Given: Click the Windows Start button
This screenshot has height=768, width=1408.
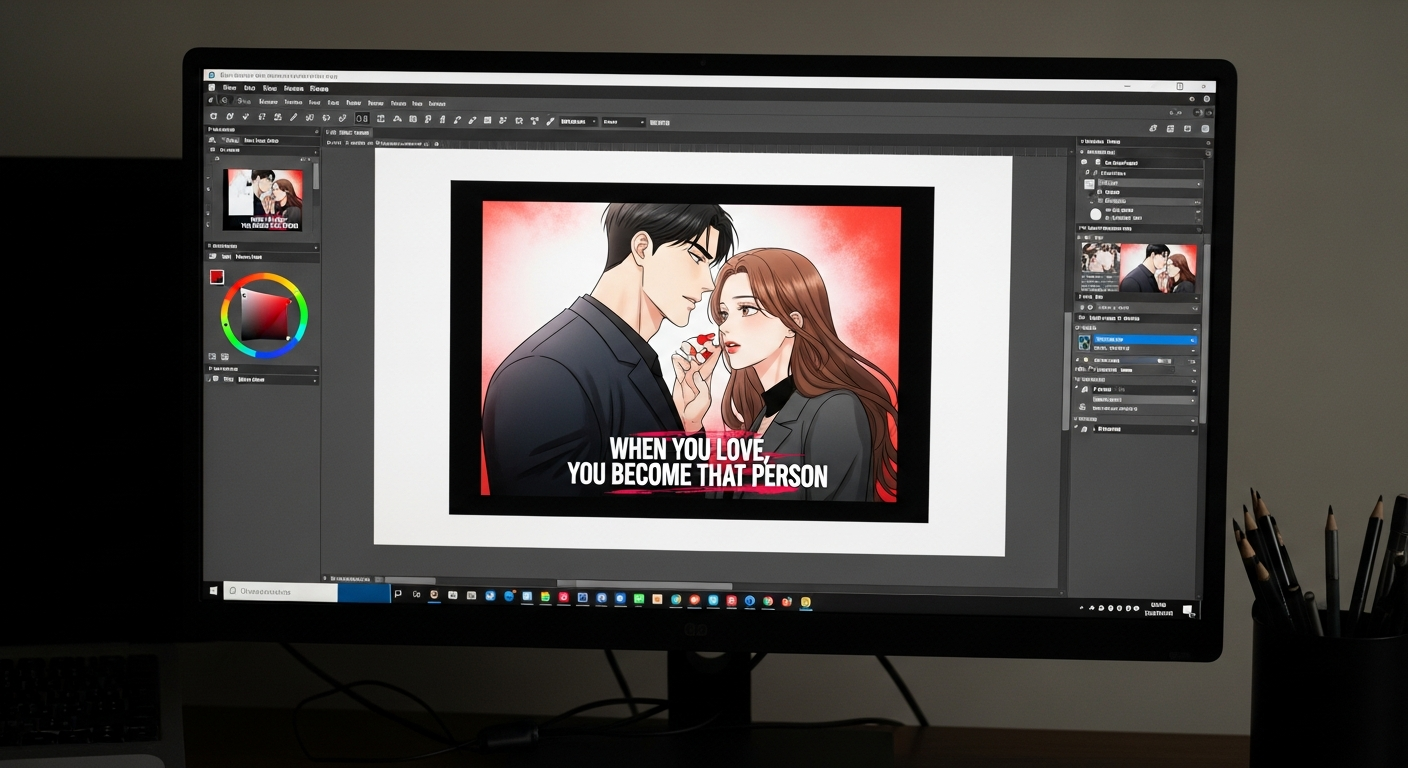Looking at the screenshot, I should [x=213, y=592].
